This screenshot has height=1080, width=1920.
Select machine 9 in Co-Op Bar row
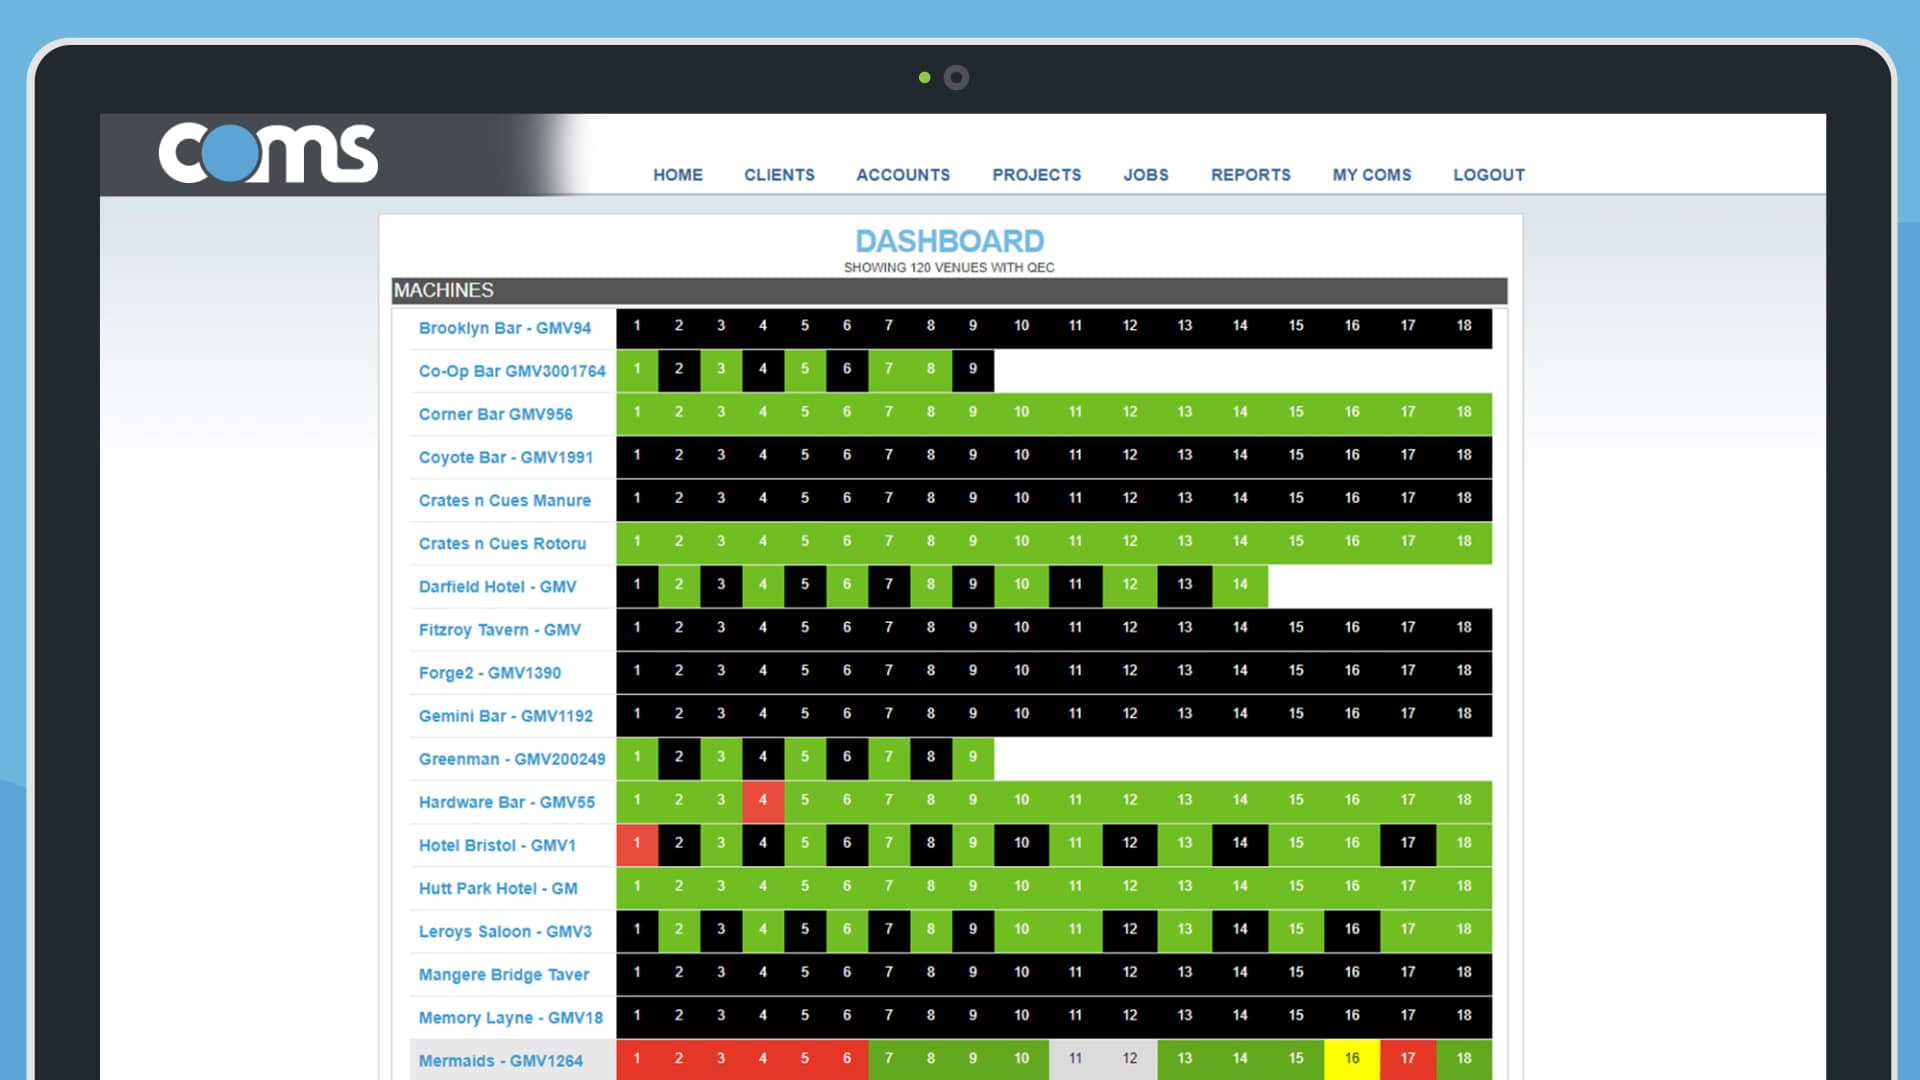coord(972,369)
